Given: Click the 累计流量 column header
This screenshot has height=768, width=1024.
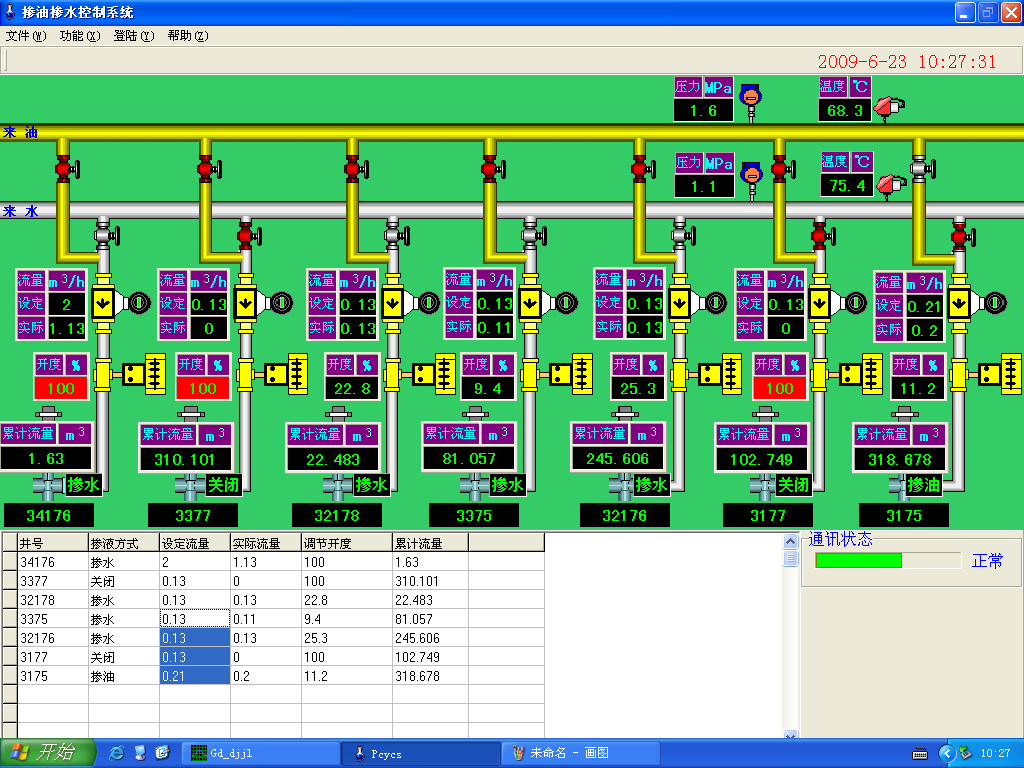Looking at the screenshot, I should pyautogui.click(x=430, y=543).
